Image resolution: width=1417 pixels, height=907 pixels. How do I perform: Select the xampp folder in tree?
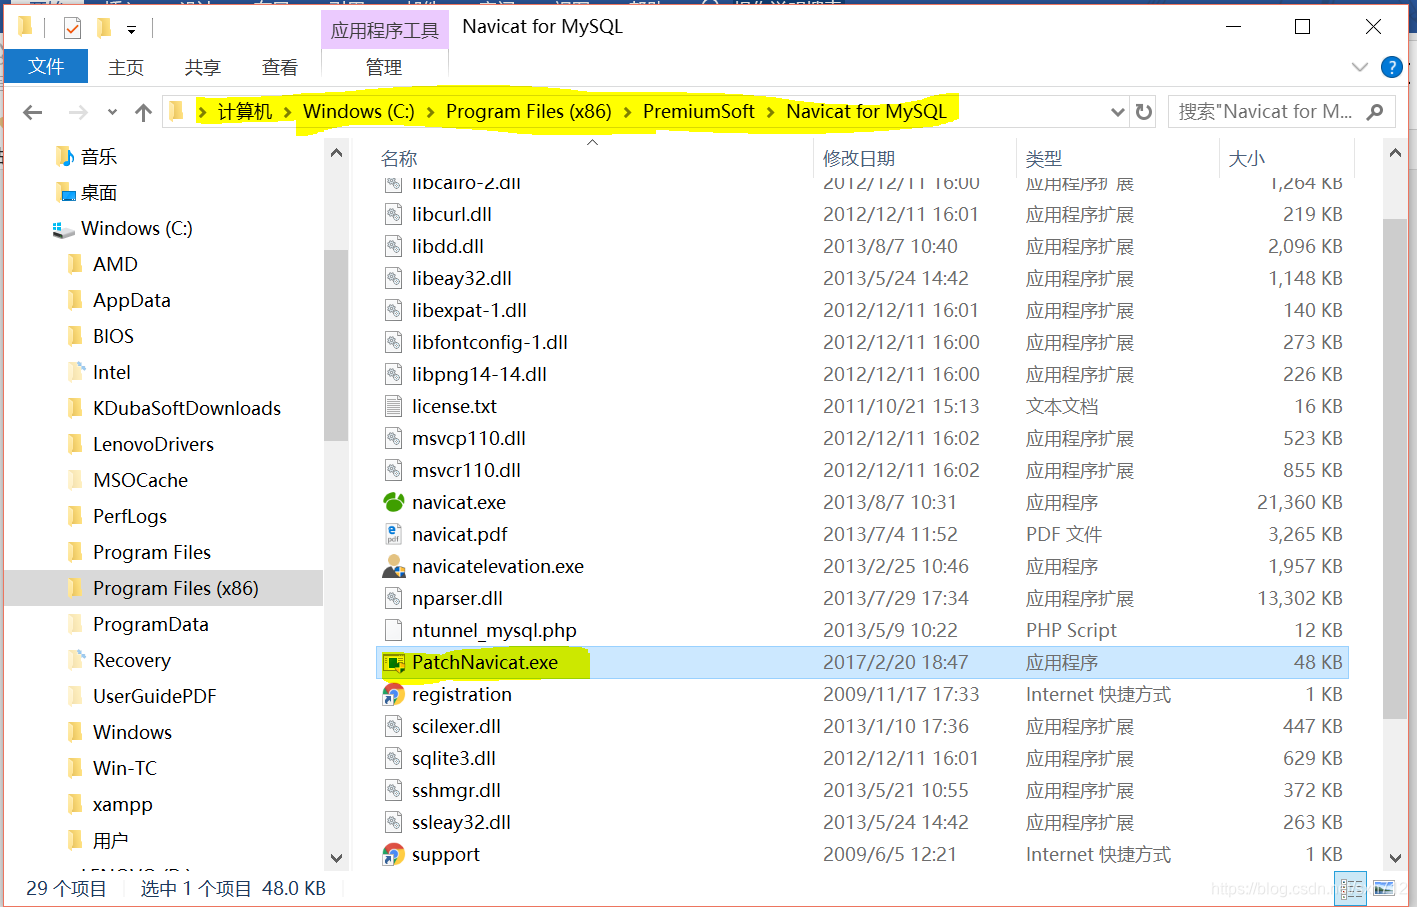(x=122, y=804)
